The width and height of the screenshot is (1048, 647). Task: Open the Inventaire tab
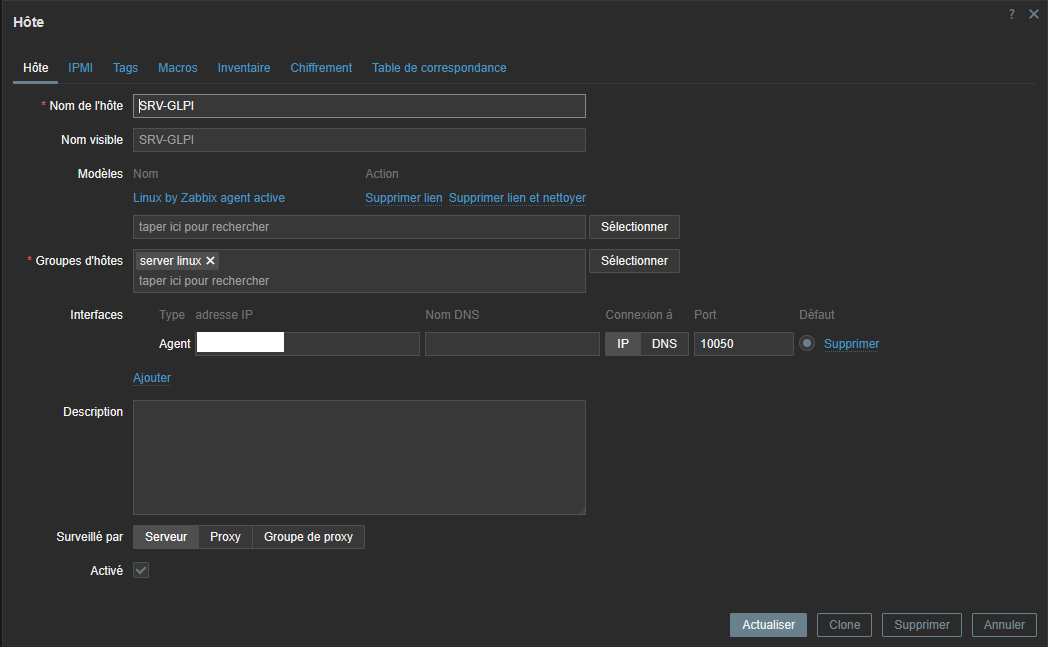tap(244, 68)
